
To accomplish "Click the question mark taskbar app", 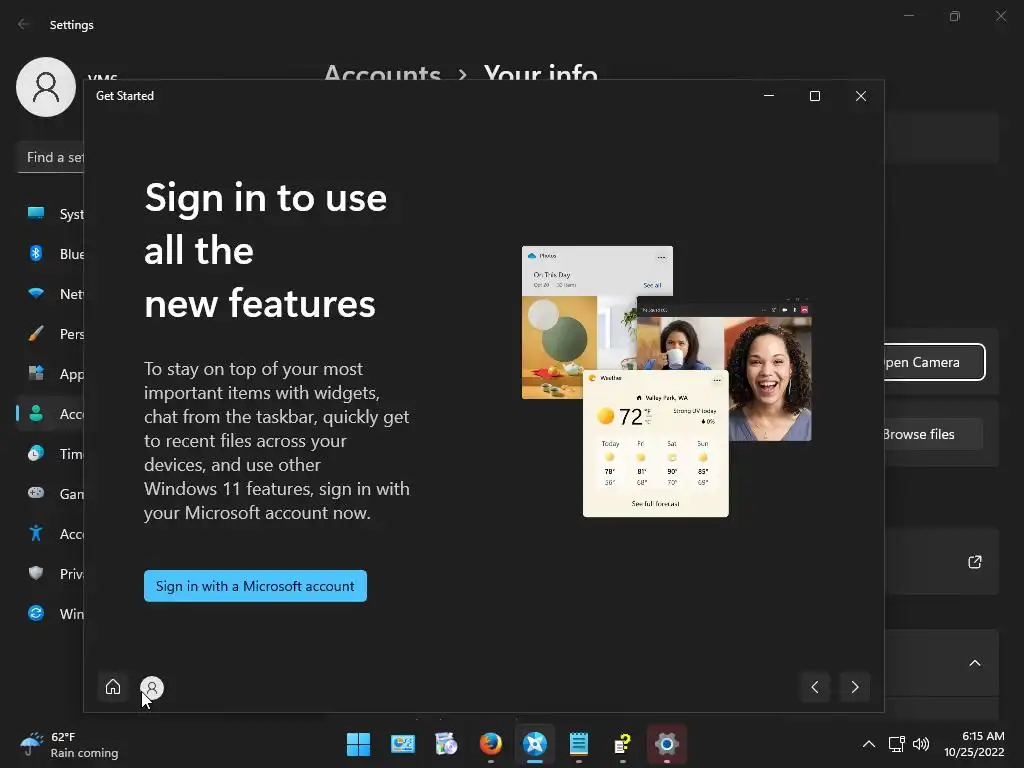I will click(622, 744).
